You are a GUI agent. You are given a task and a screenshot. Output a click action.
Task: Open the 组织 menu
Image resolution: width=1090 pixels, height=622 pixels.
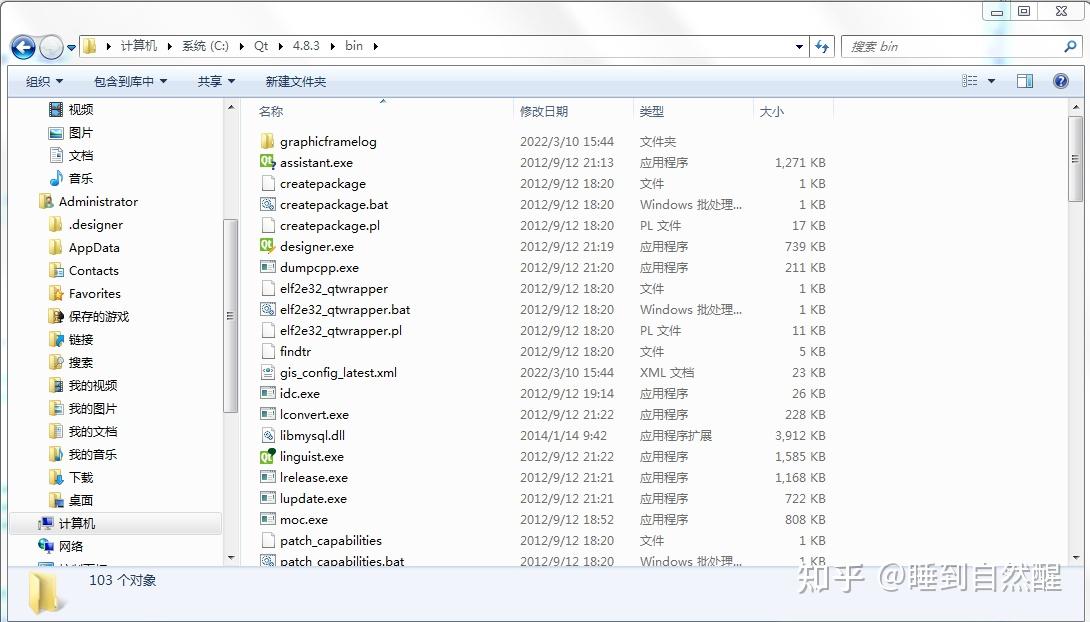tap(44, 81)
